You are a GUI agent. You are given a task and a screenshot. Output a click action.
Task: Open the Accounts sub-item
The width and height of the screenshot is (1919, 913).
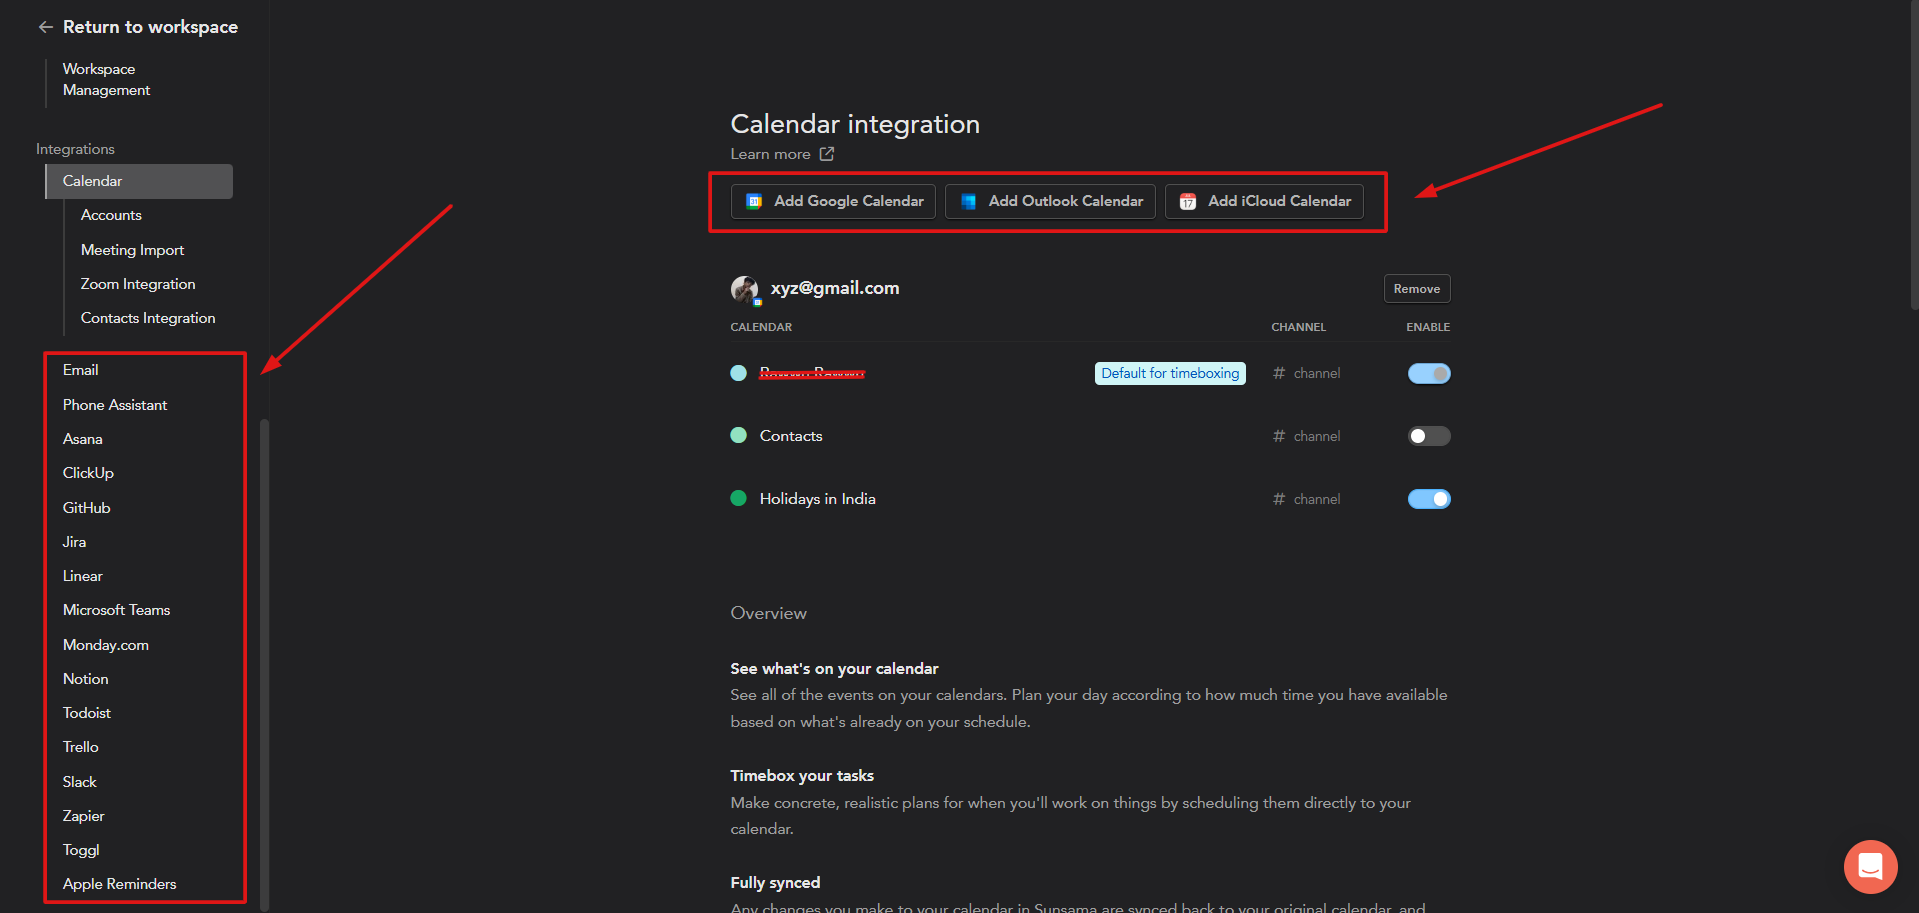tap(111, 215)
